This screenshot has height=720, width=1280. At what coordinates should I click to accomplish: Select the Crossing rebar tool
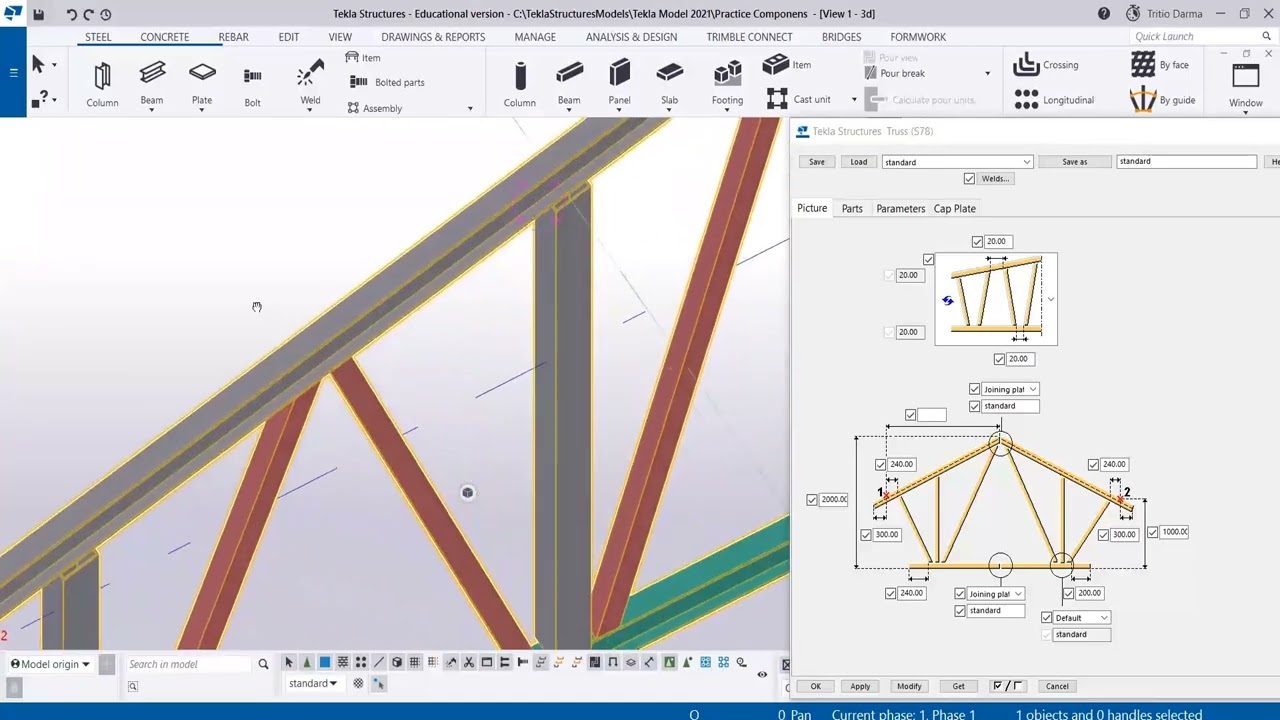click(1046, 65)
